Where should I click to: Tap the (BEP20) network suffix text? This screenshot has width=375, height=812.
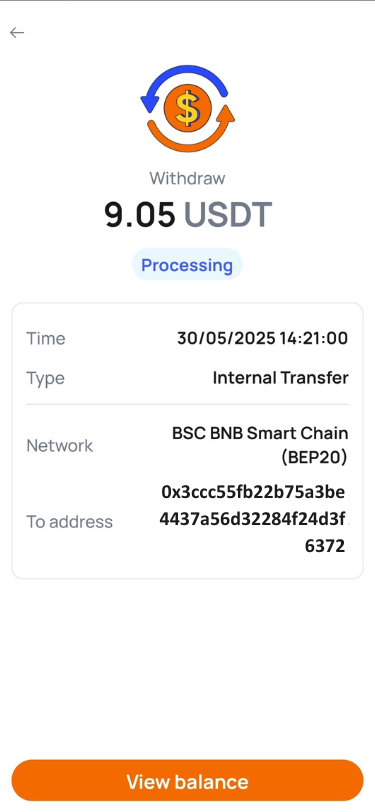[314, 458]
